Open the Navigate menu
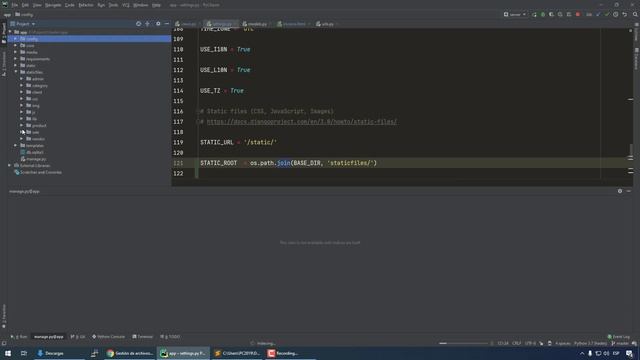 [x=53, y=5]
